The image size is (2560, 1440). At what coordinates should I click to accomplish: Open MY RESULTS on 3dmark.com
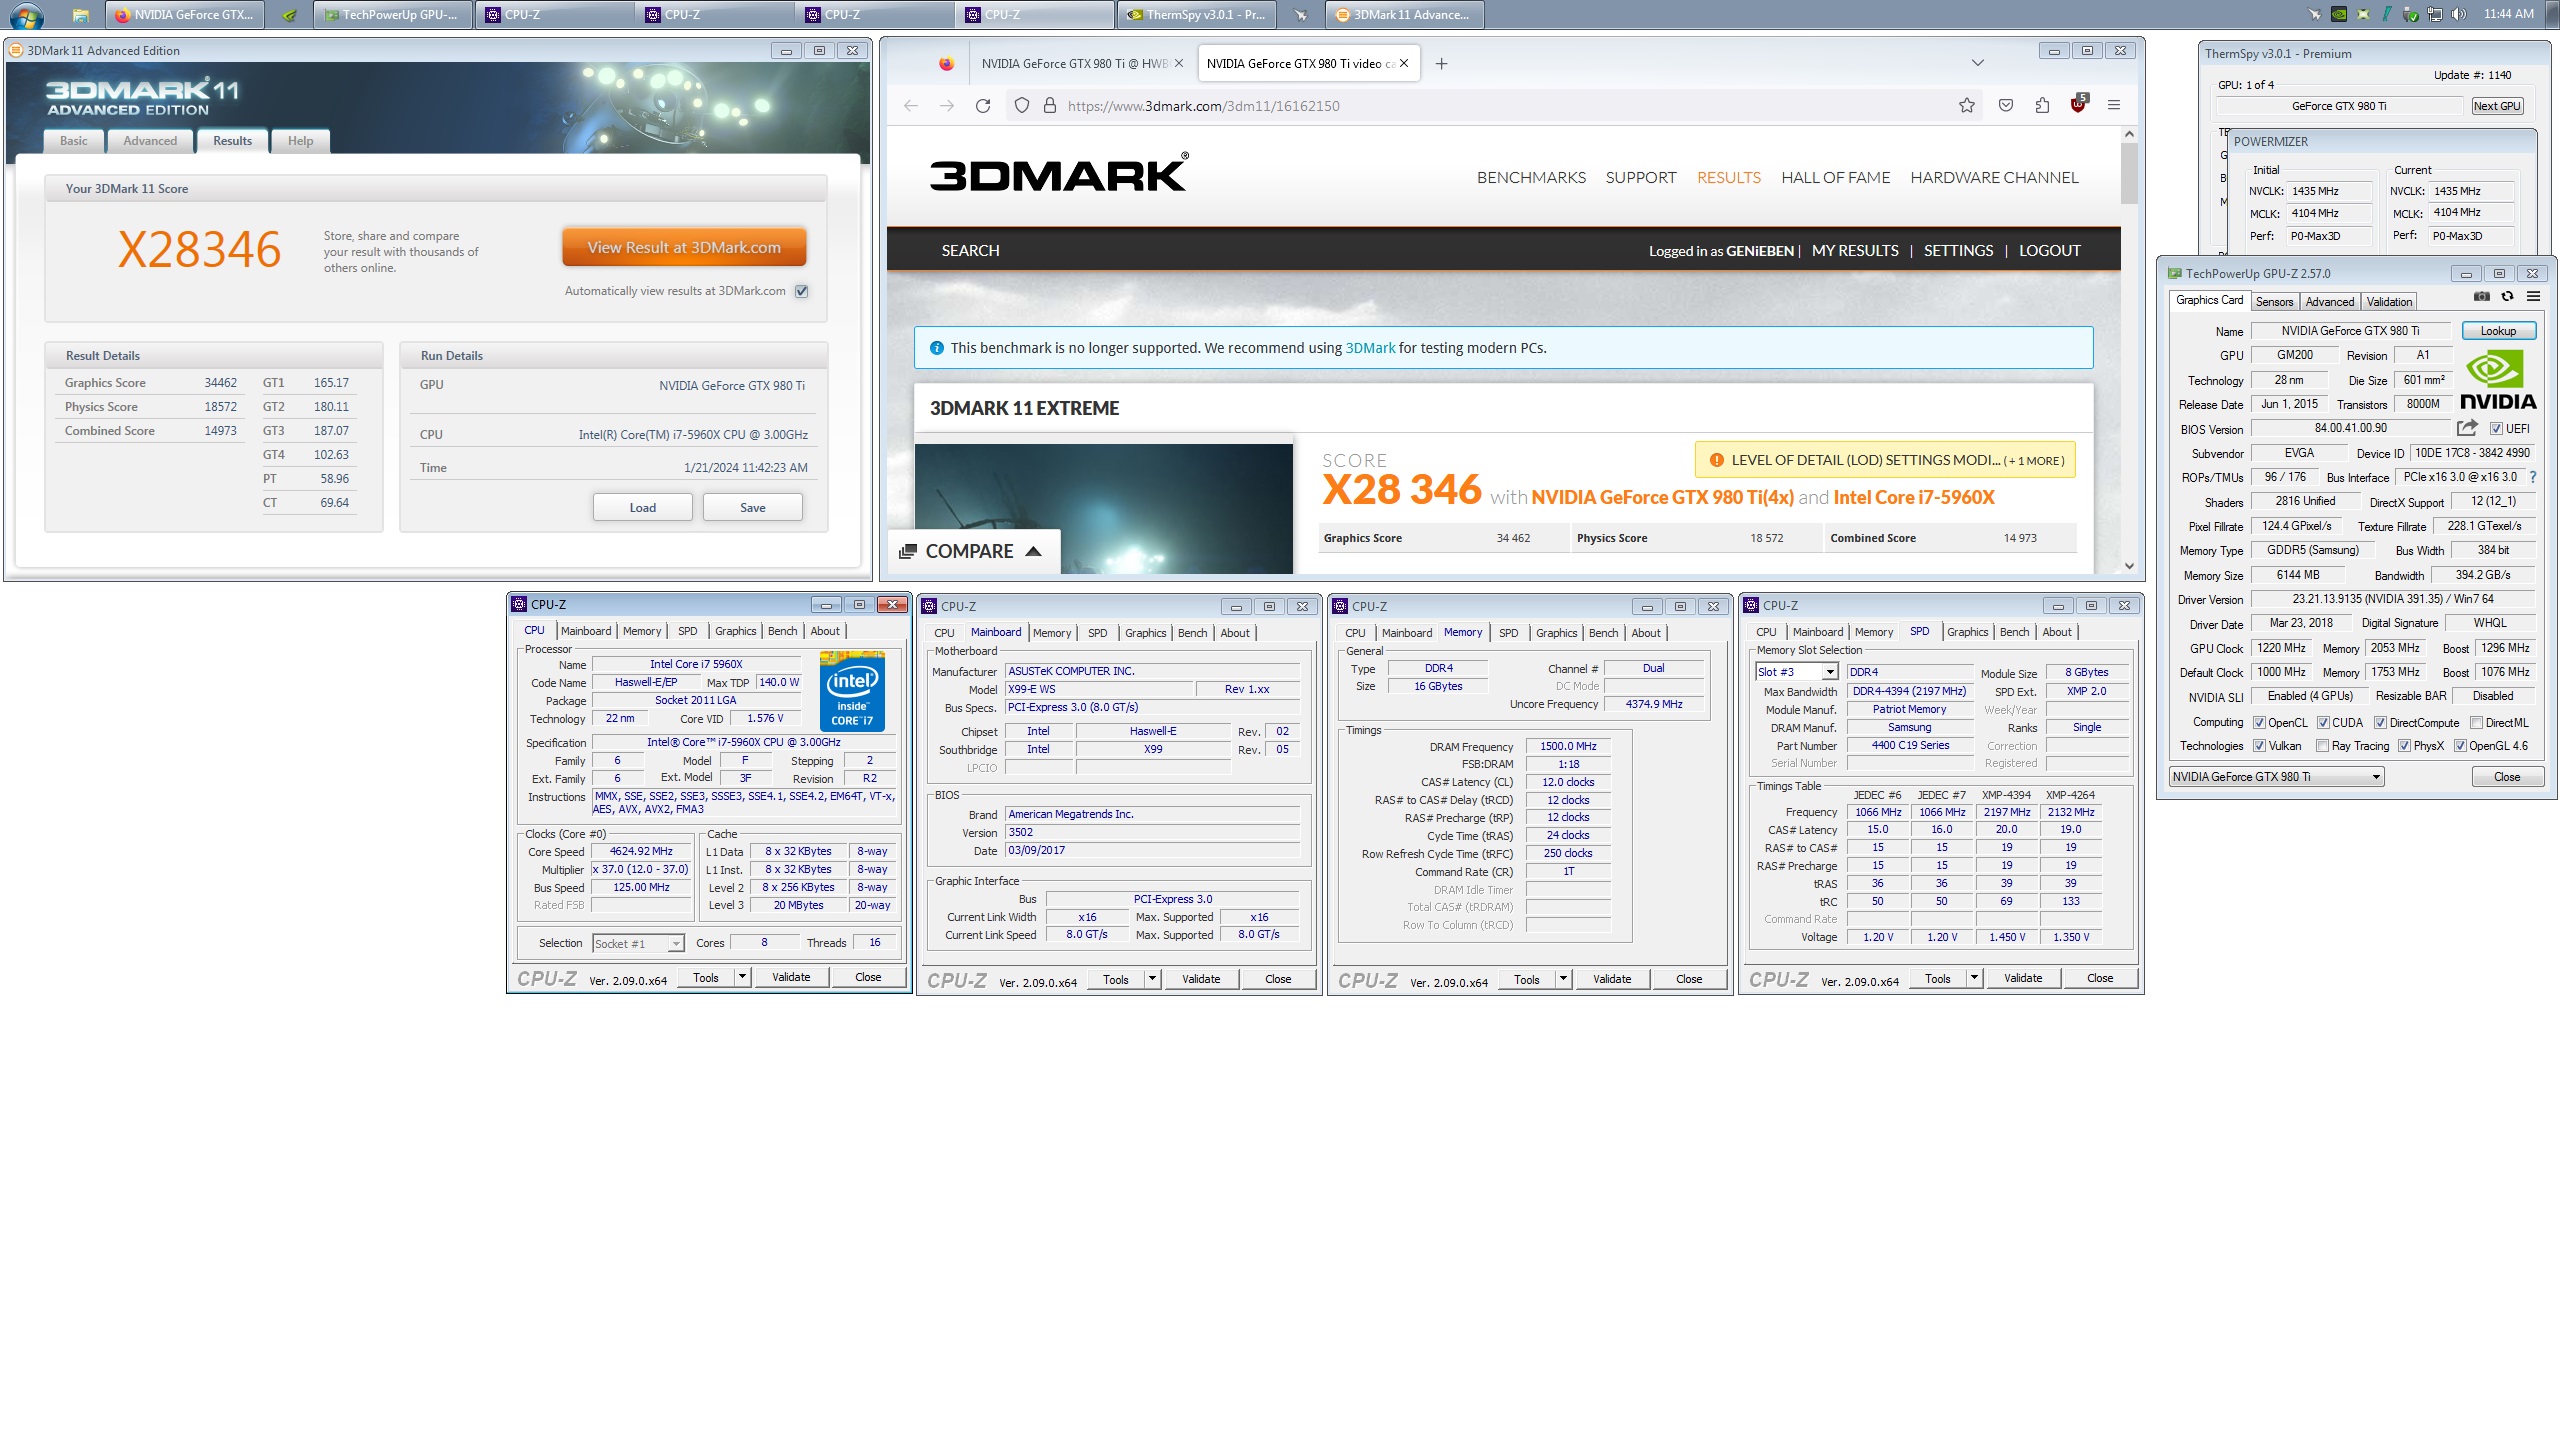pyautogui.click(x=1855, y=251)
